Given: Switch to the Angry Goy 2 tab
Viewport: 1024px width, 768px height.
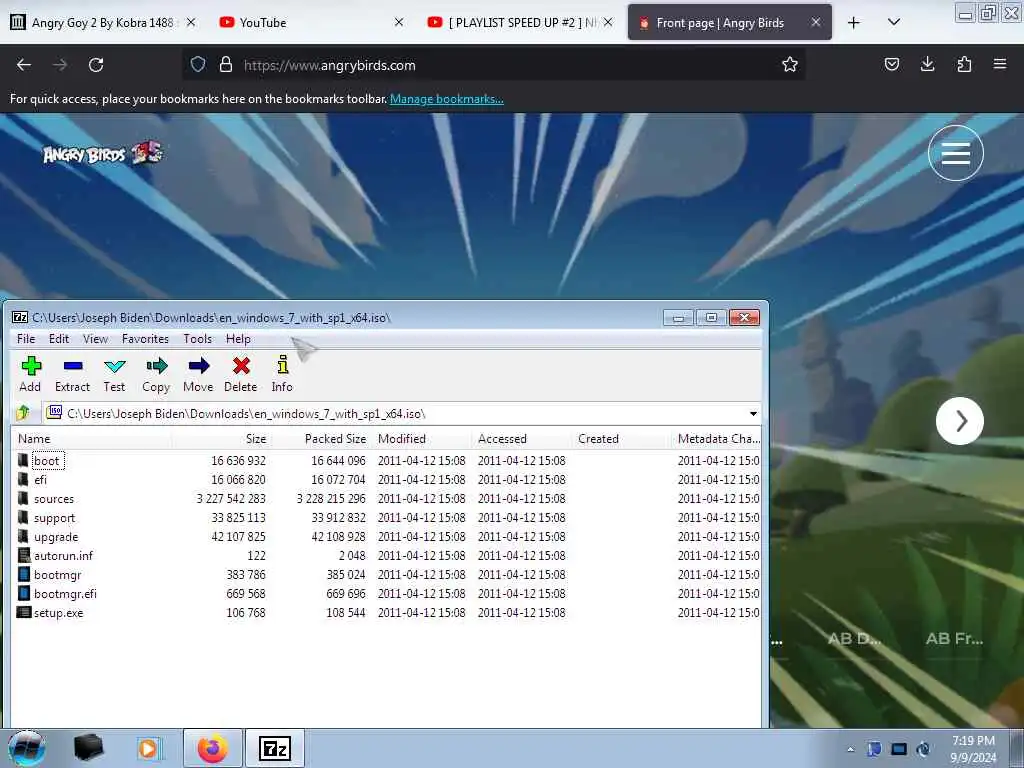Looking at the screenshot, I should click(x=103, y=22).
